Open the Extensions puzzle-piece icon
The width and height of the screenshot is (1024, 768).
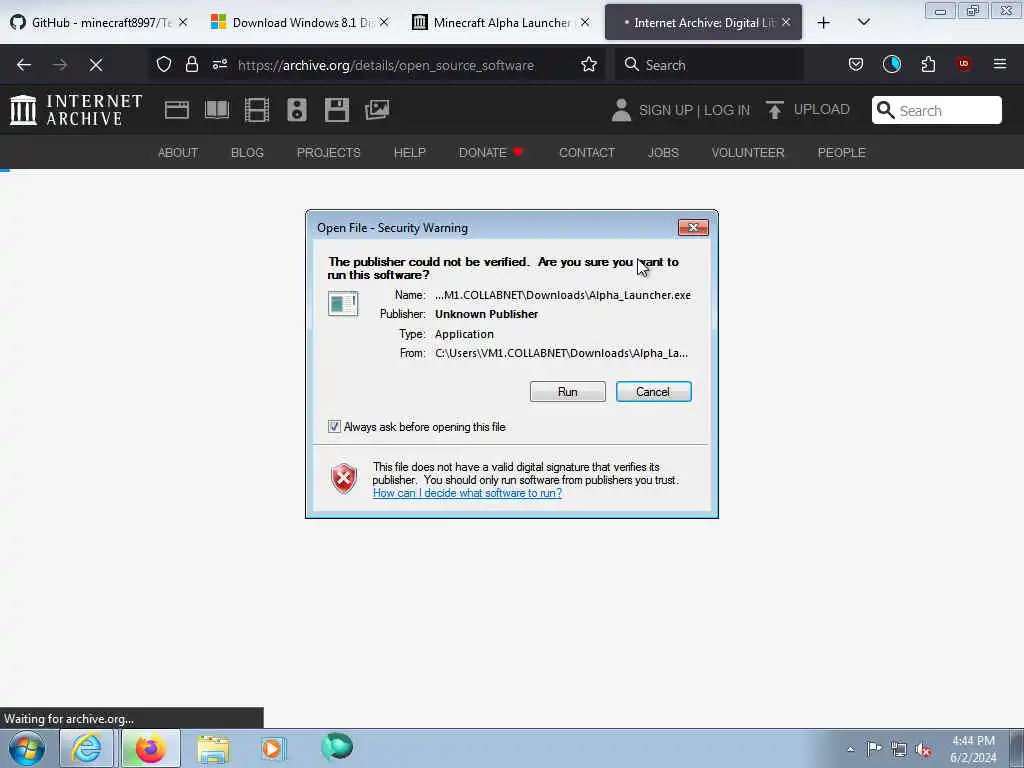(928, 64)
